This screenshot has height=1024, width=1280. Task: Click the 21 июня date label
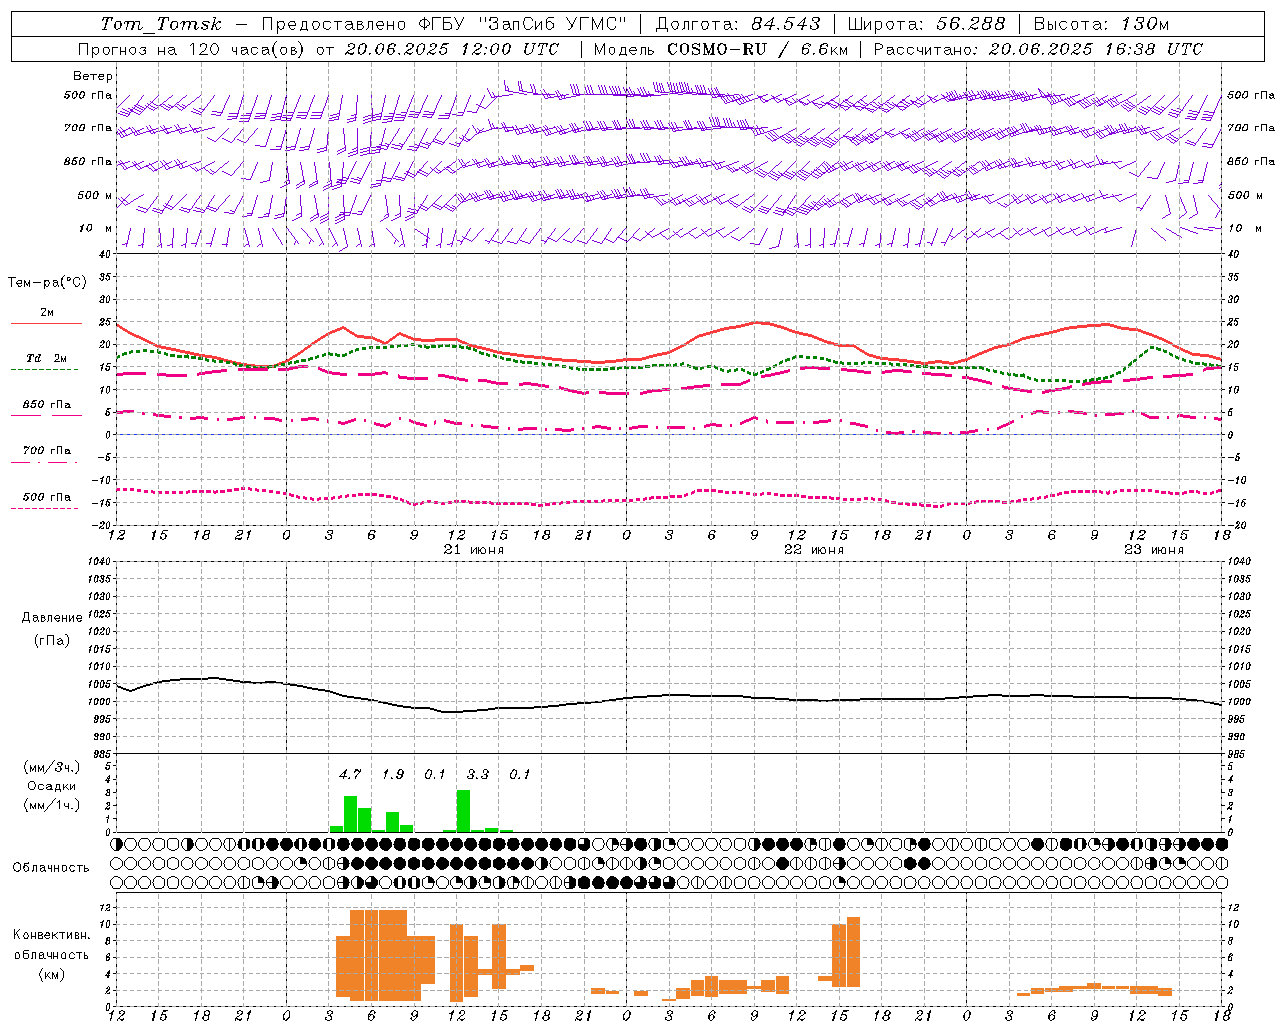click(x=474, y=550)
